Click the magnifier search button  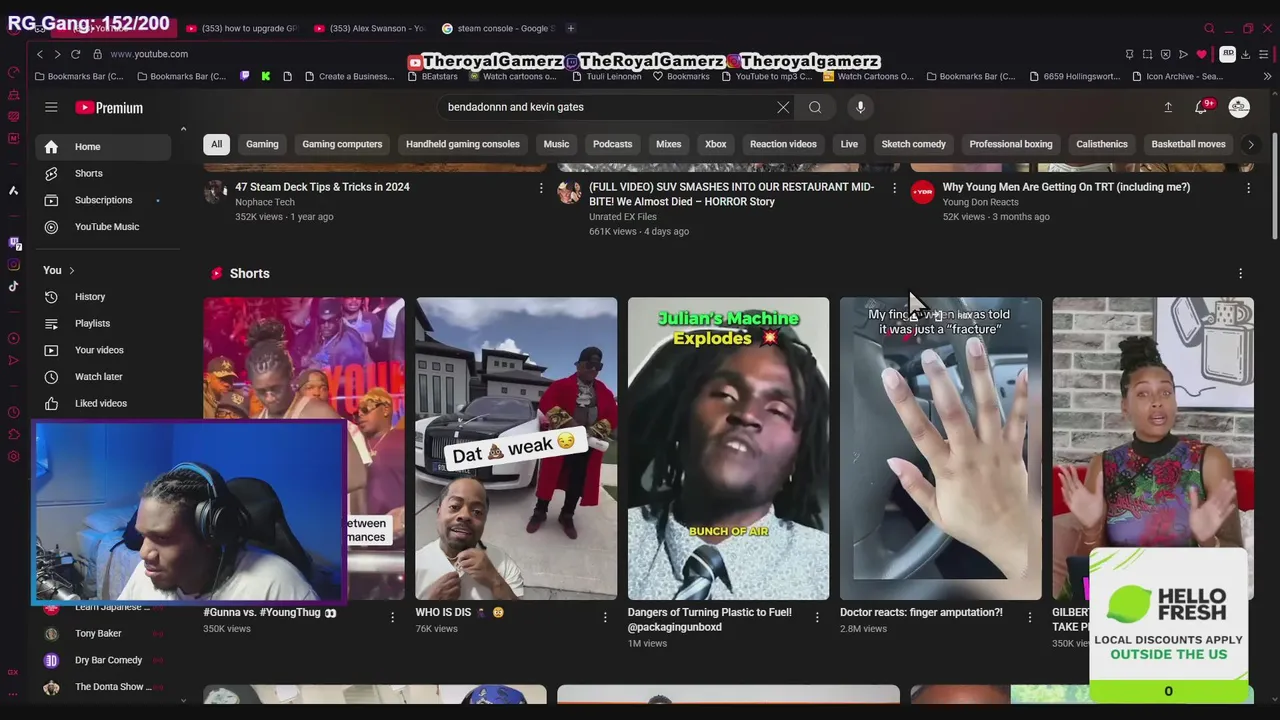(x=815, y=107)
